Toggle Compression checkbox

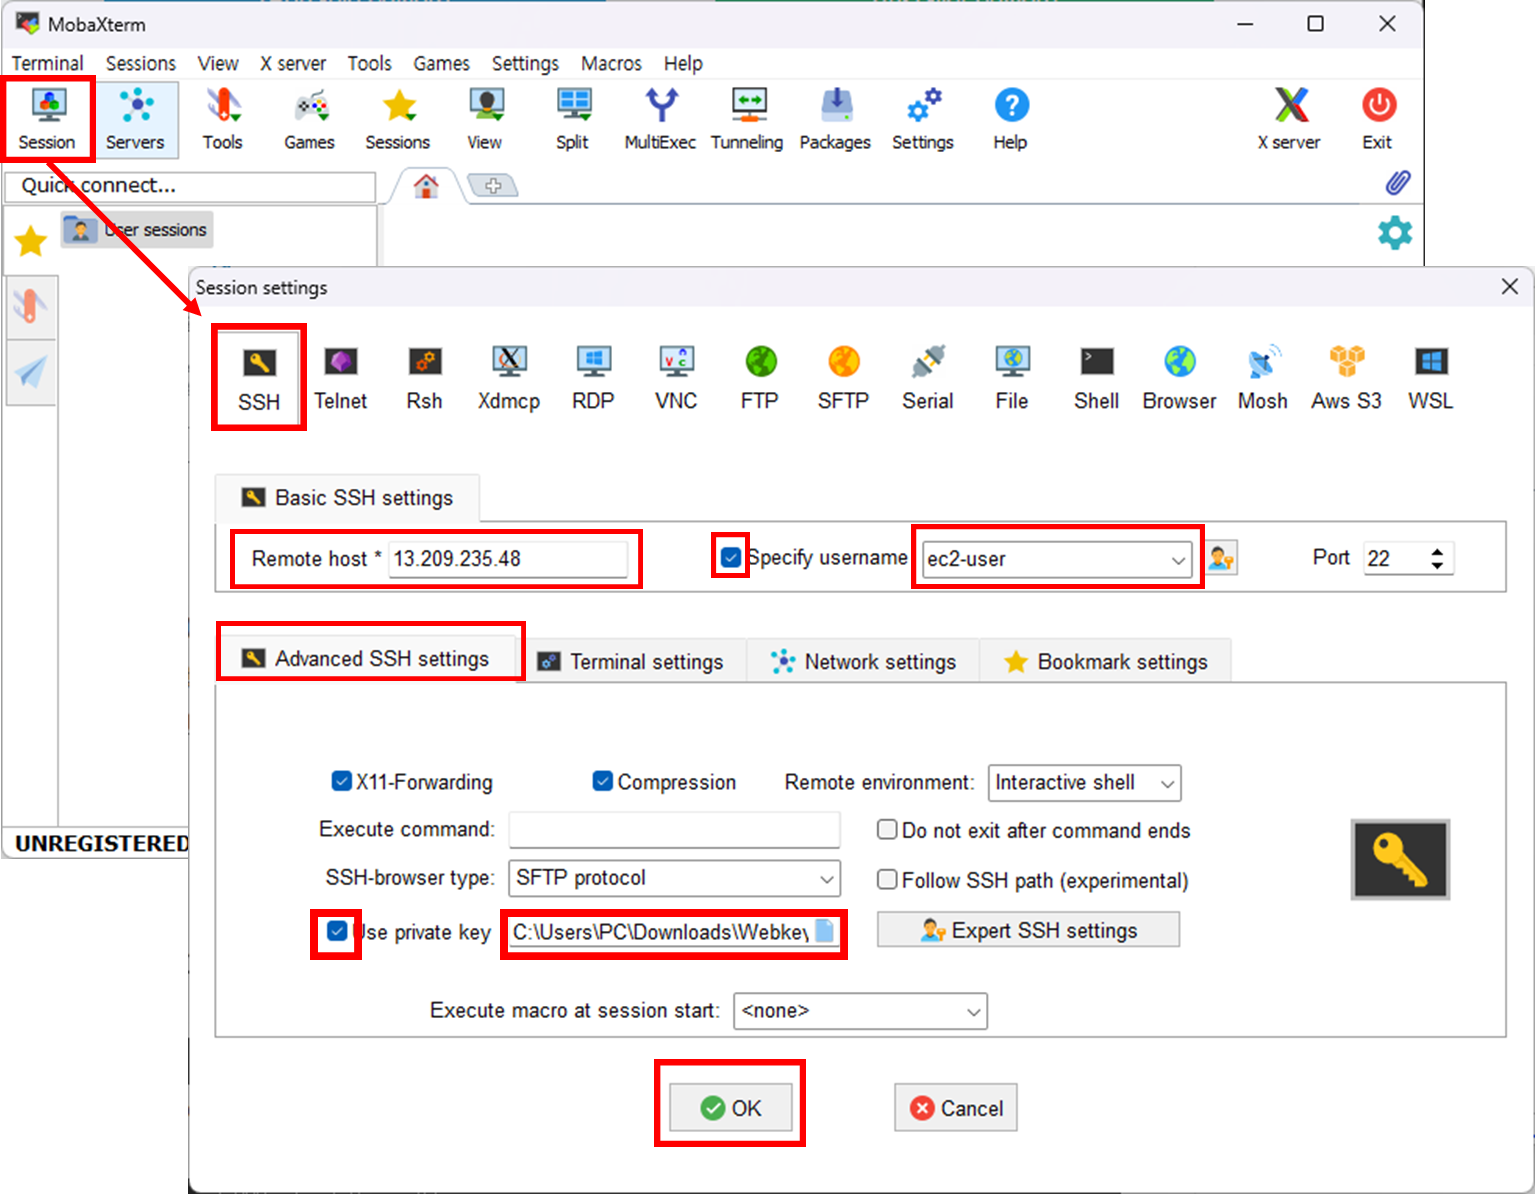coord(602,780)
